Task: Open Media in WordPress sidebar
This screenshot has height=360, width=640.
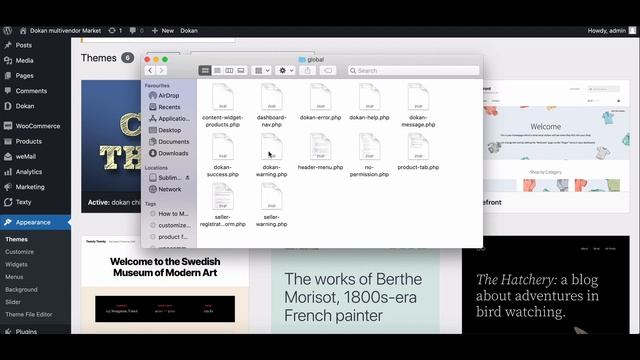Action: point(24,60)
